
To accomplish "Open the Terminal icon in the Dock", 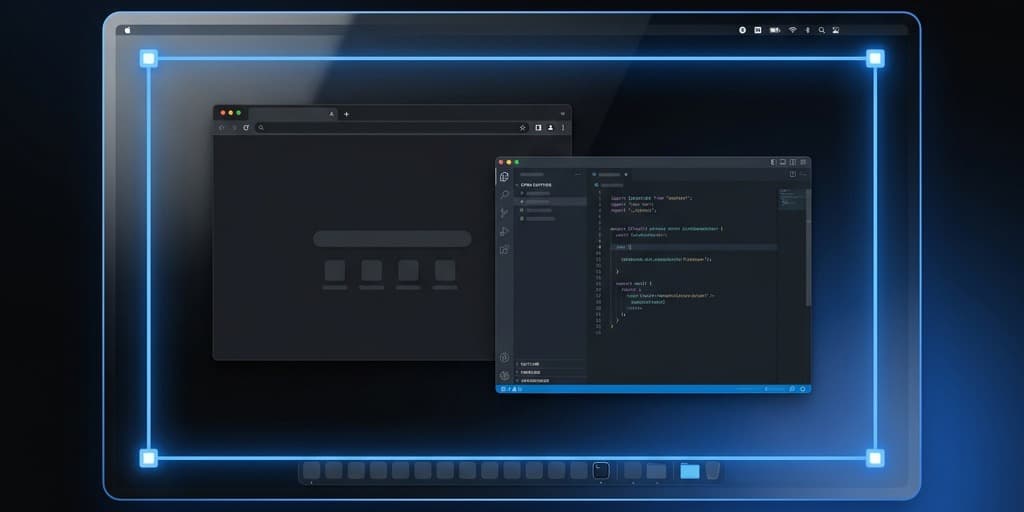I will point(601,470).
